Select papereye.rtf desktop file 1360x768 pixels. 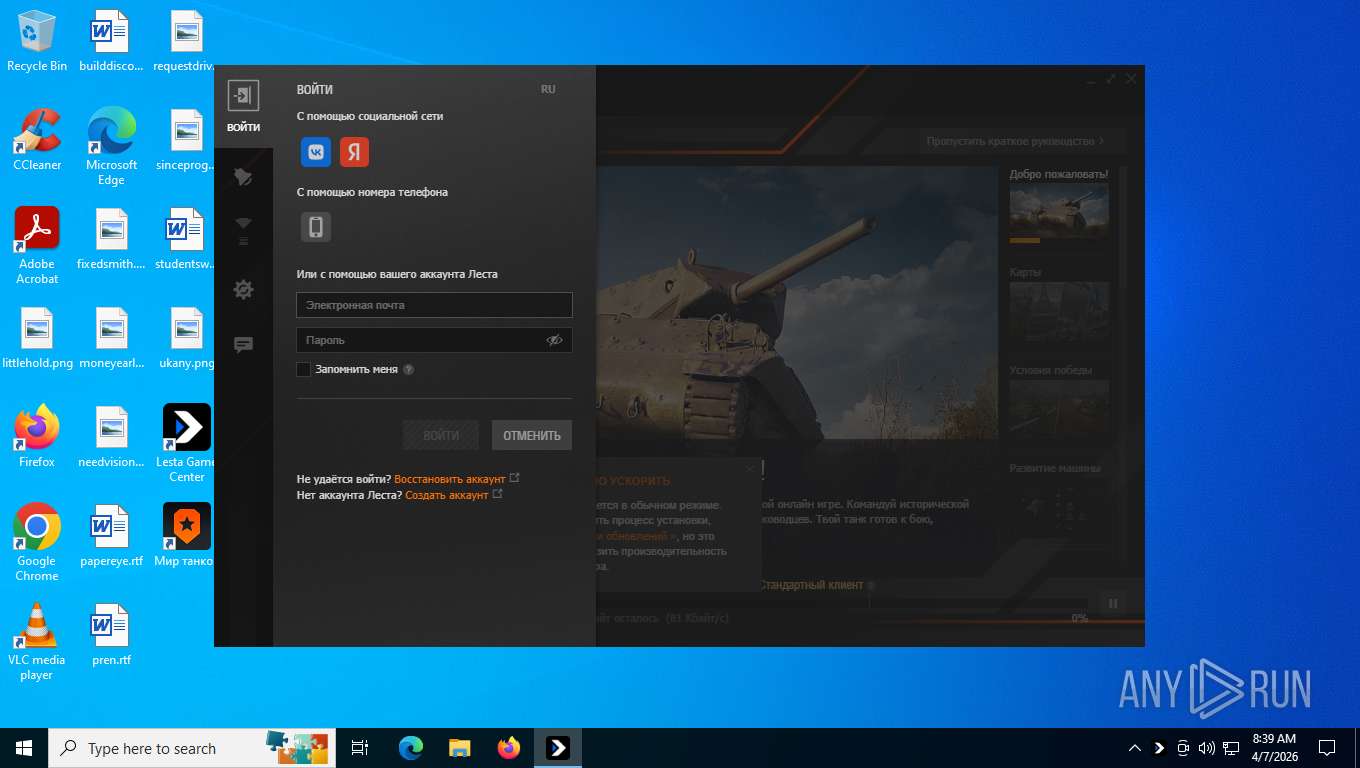(112, 535)
